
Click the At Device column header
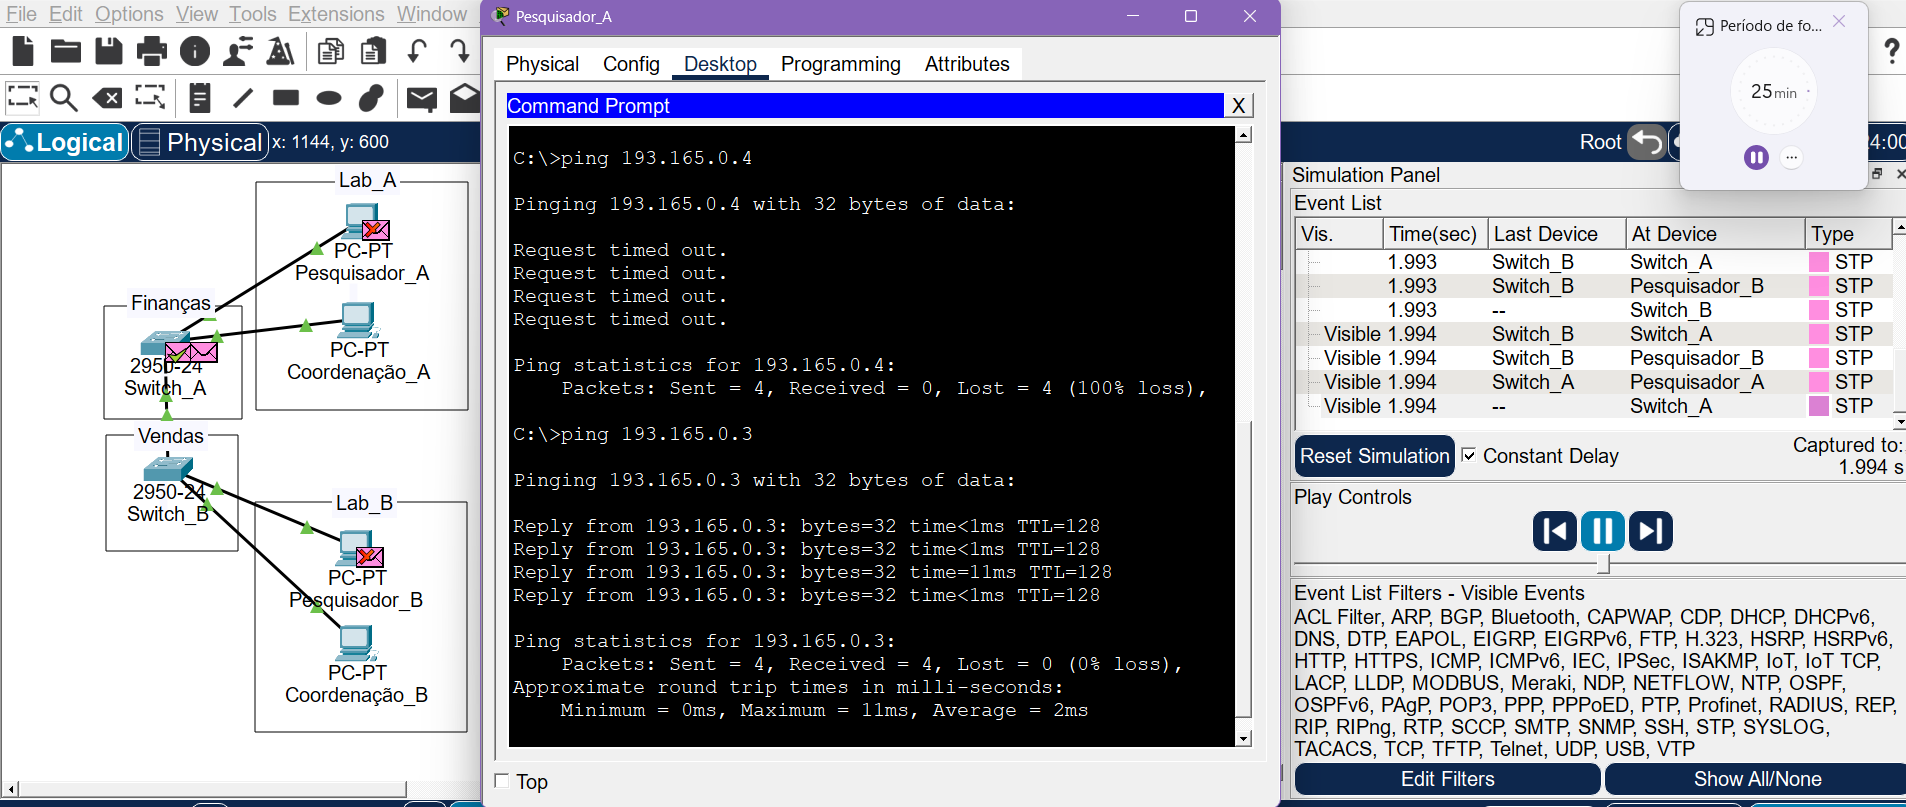click(1714, 234)
